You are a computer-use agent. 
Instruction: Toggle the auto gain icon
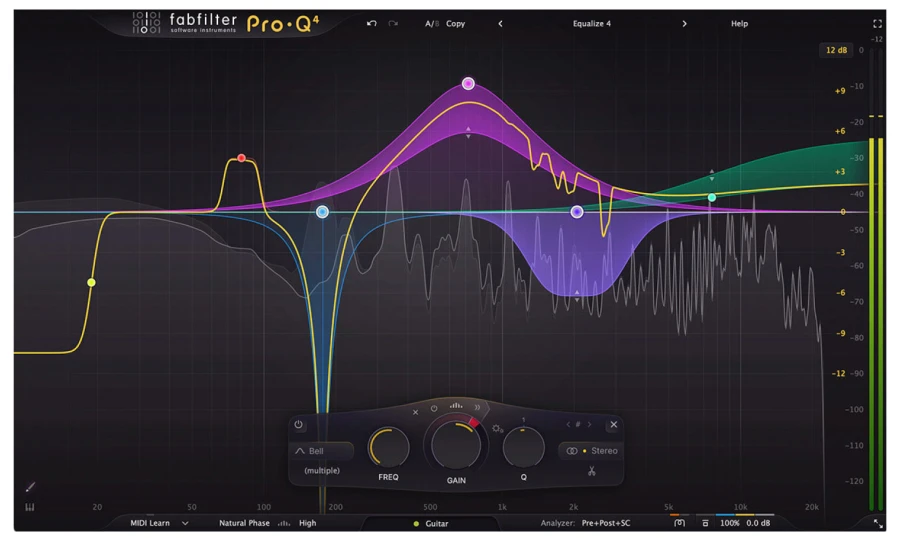pyautogui.click(x=680, y=523)
